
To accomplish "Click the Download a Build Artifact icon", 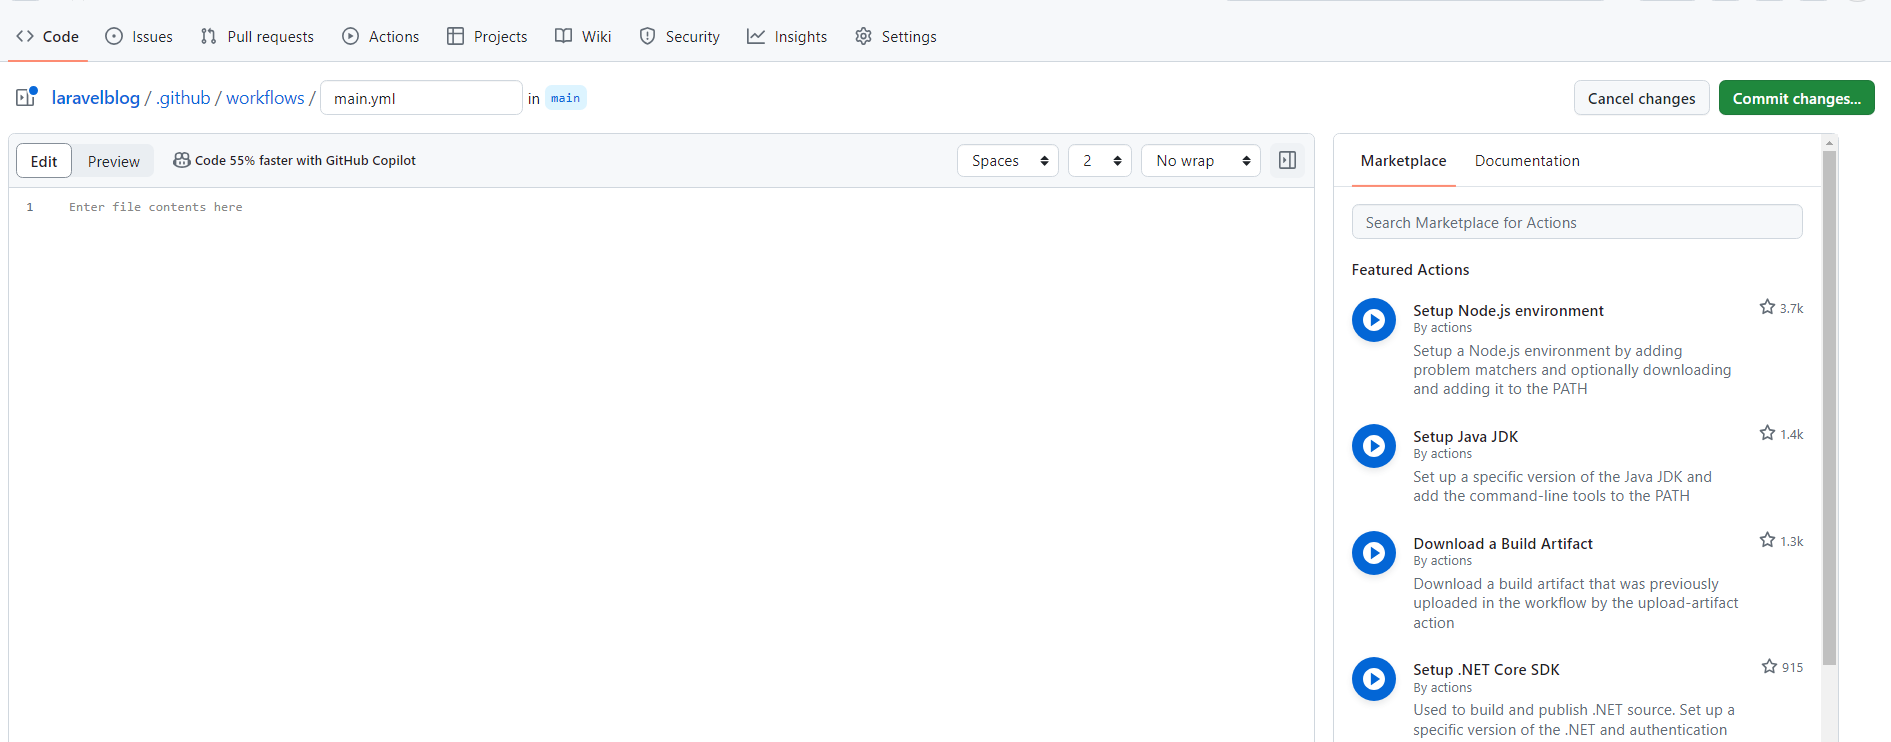I will click(x=1374, y=553).
